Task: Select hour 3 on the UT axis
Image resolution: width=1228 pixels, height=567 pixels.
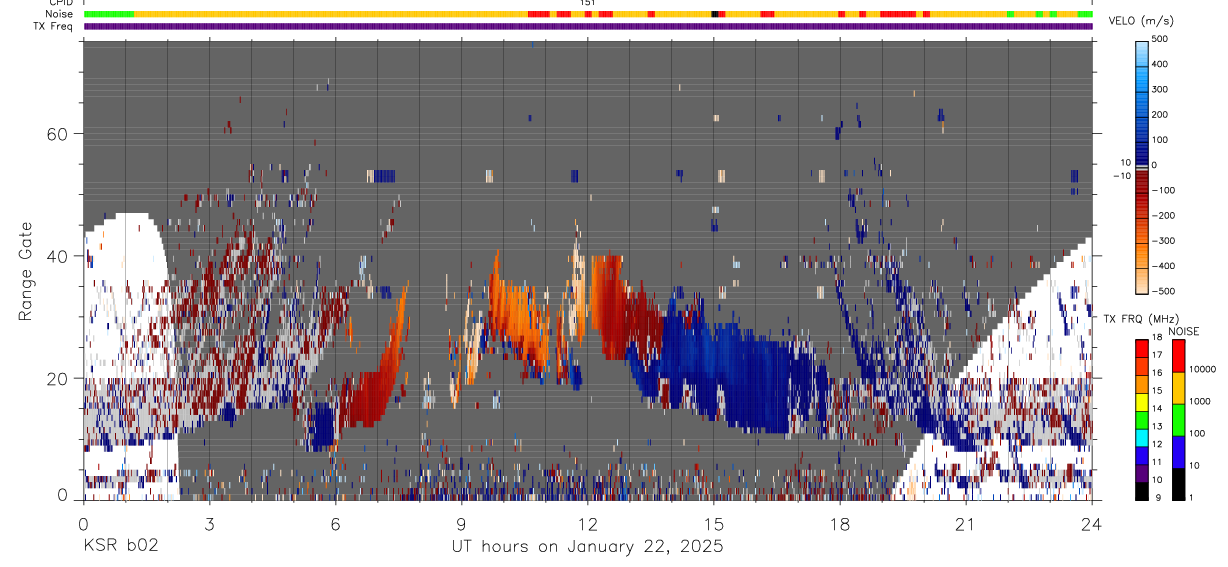Action: [x=209, y=523]
